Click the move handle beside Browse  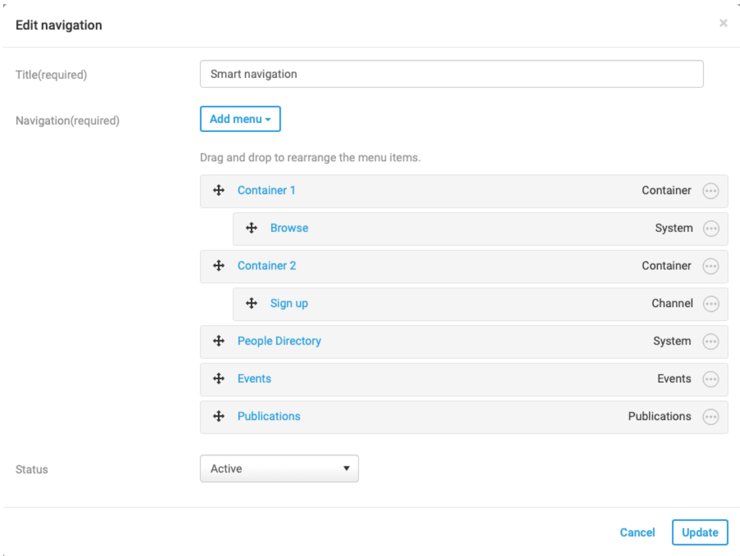pos(251,228)
